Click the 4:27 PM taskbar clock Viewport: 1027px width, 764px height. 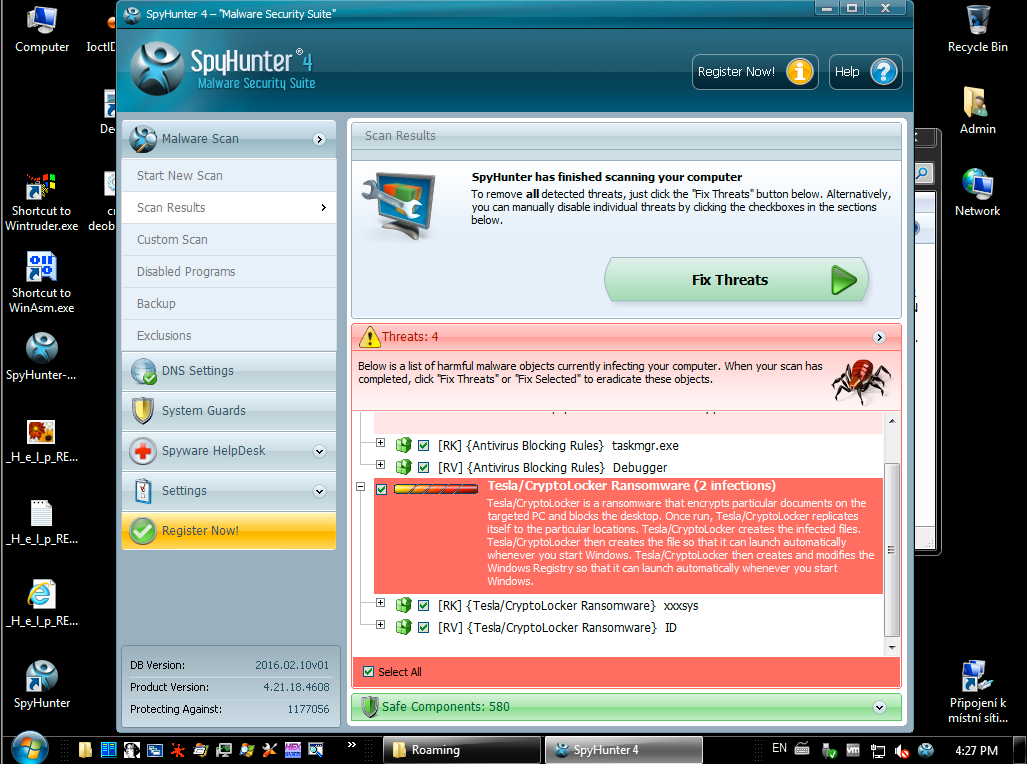(x=976, y=750)
